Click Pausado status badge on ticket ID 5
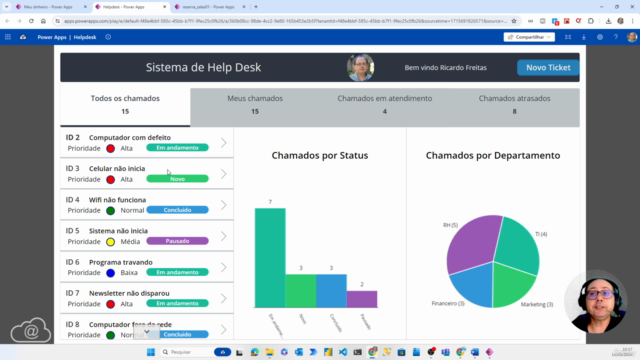The width and height of the screenshot is (640, 360). click(178, 241)
